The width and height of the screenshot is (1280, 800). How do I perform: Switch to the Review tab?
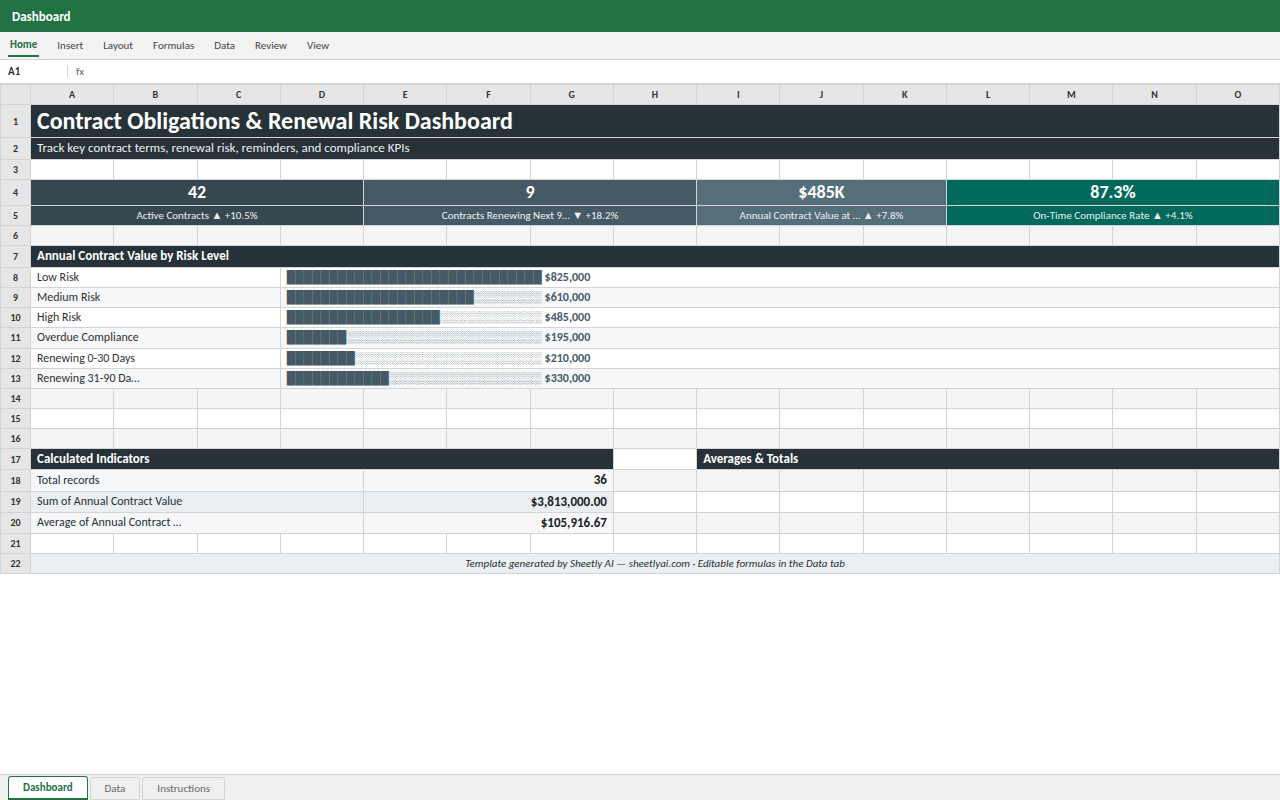270,45
